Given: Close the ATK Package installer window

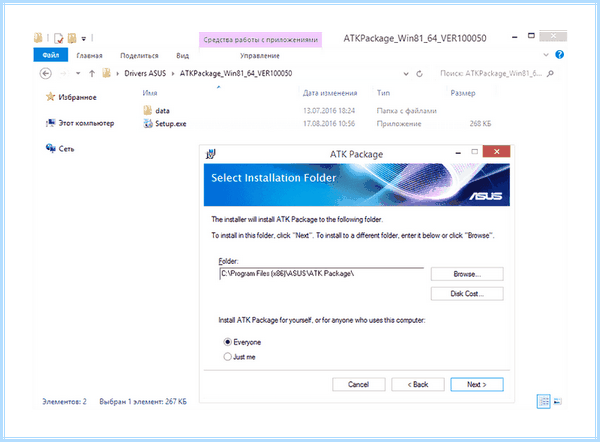Looking at the screenshot, I should point(496,152).
